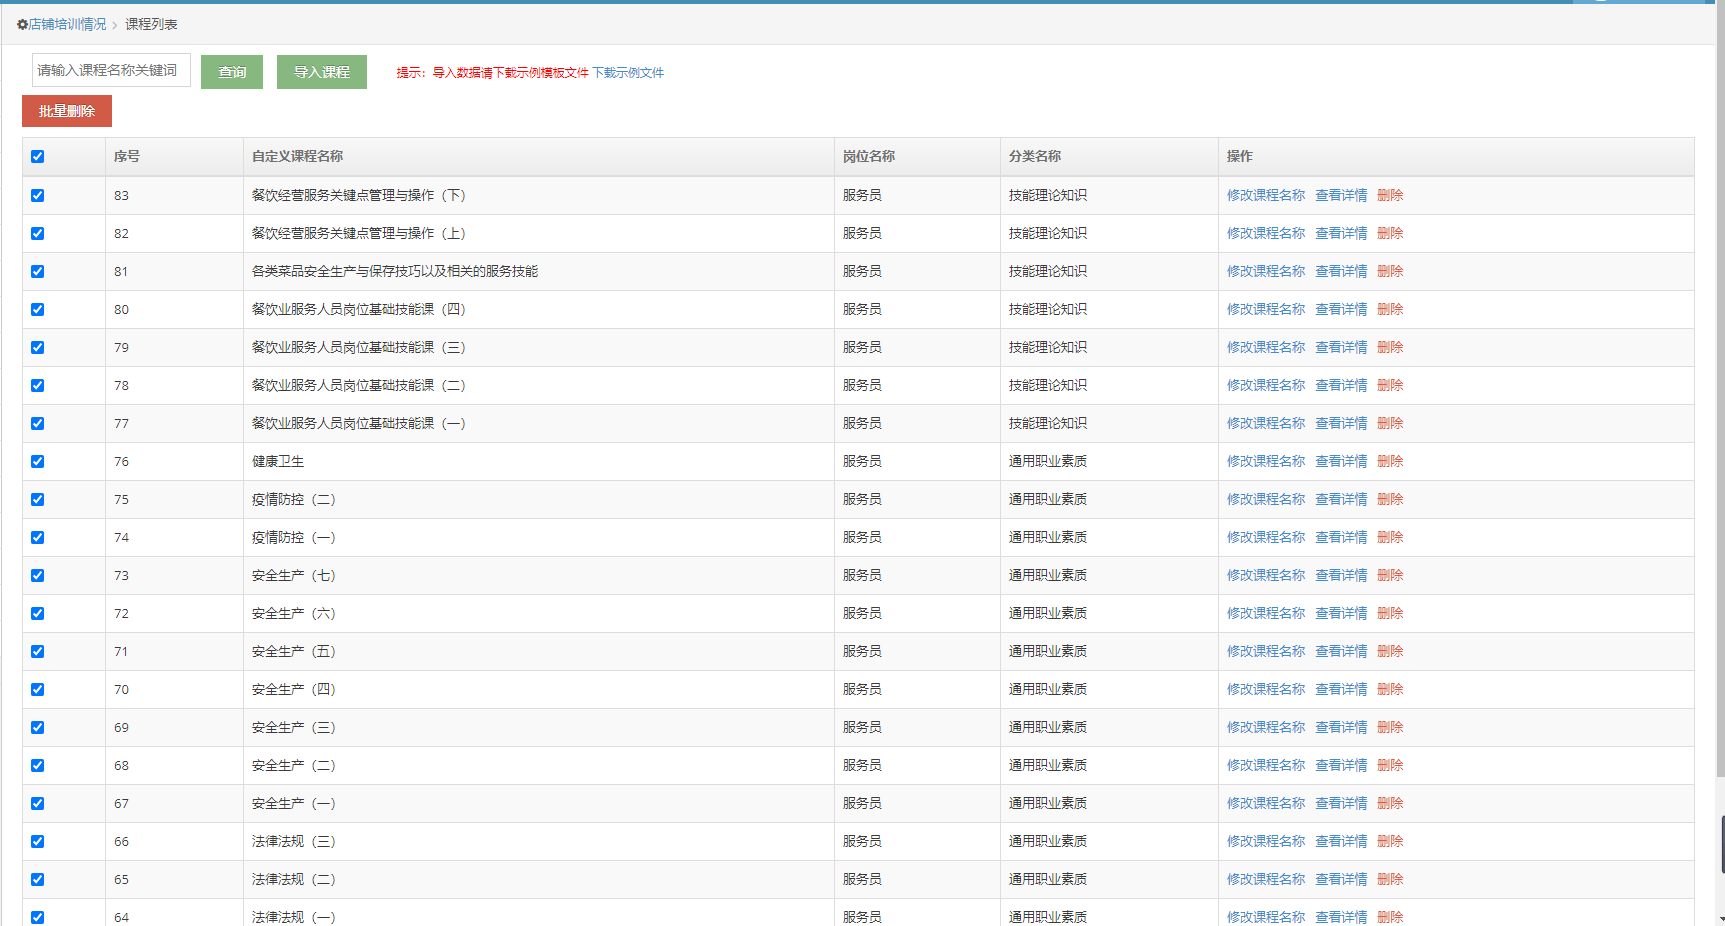Click the vertical scrollbar on the right edge

pos(1719,400)
